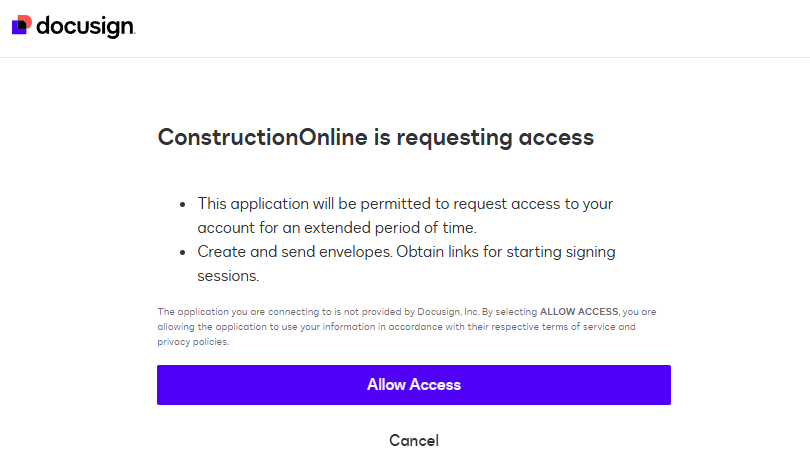810x462 pixels.
Task: Cancel the access request
Action: tap(413, 440)
